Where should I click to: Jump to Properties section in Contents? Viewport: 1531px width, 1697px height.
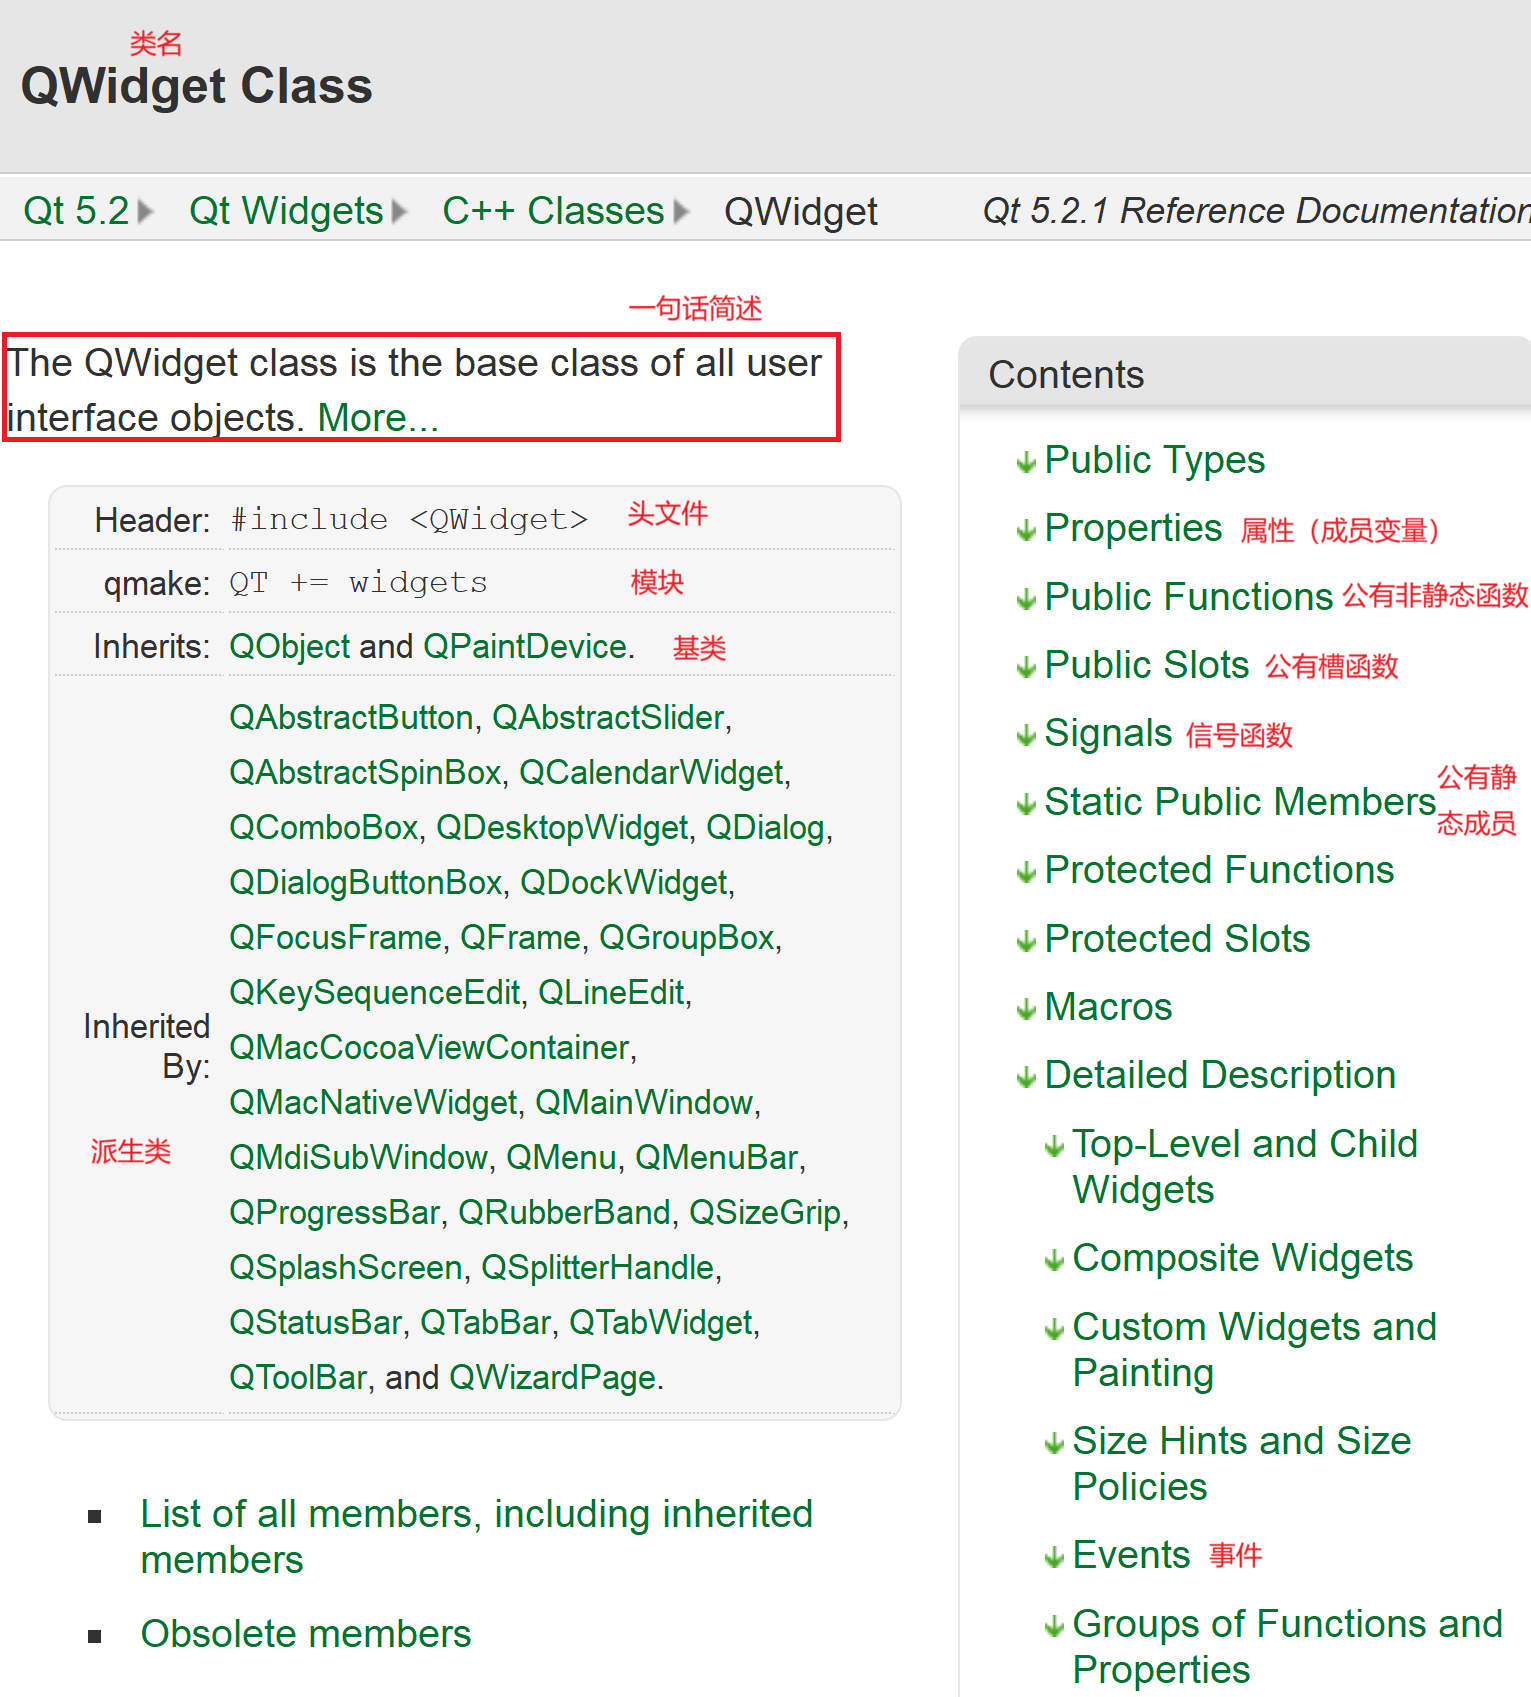(x=1132, y=528)
